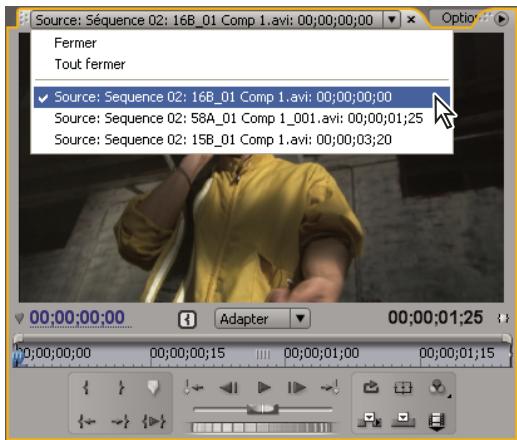This screenshot has width=517, height=440.
Task: Toggle safe margins display
Action: pos(403,387)
